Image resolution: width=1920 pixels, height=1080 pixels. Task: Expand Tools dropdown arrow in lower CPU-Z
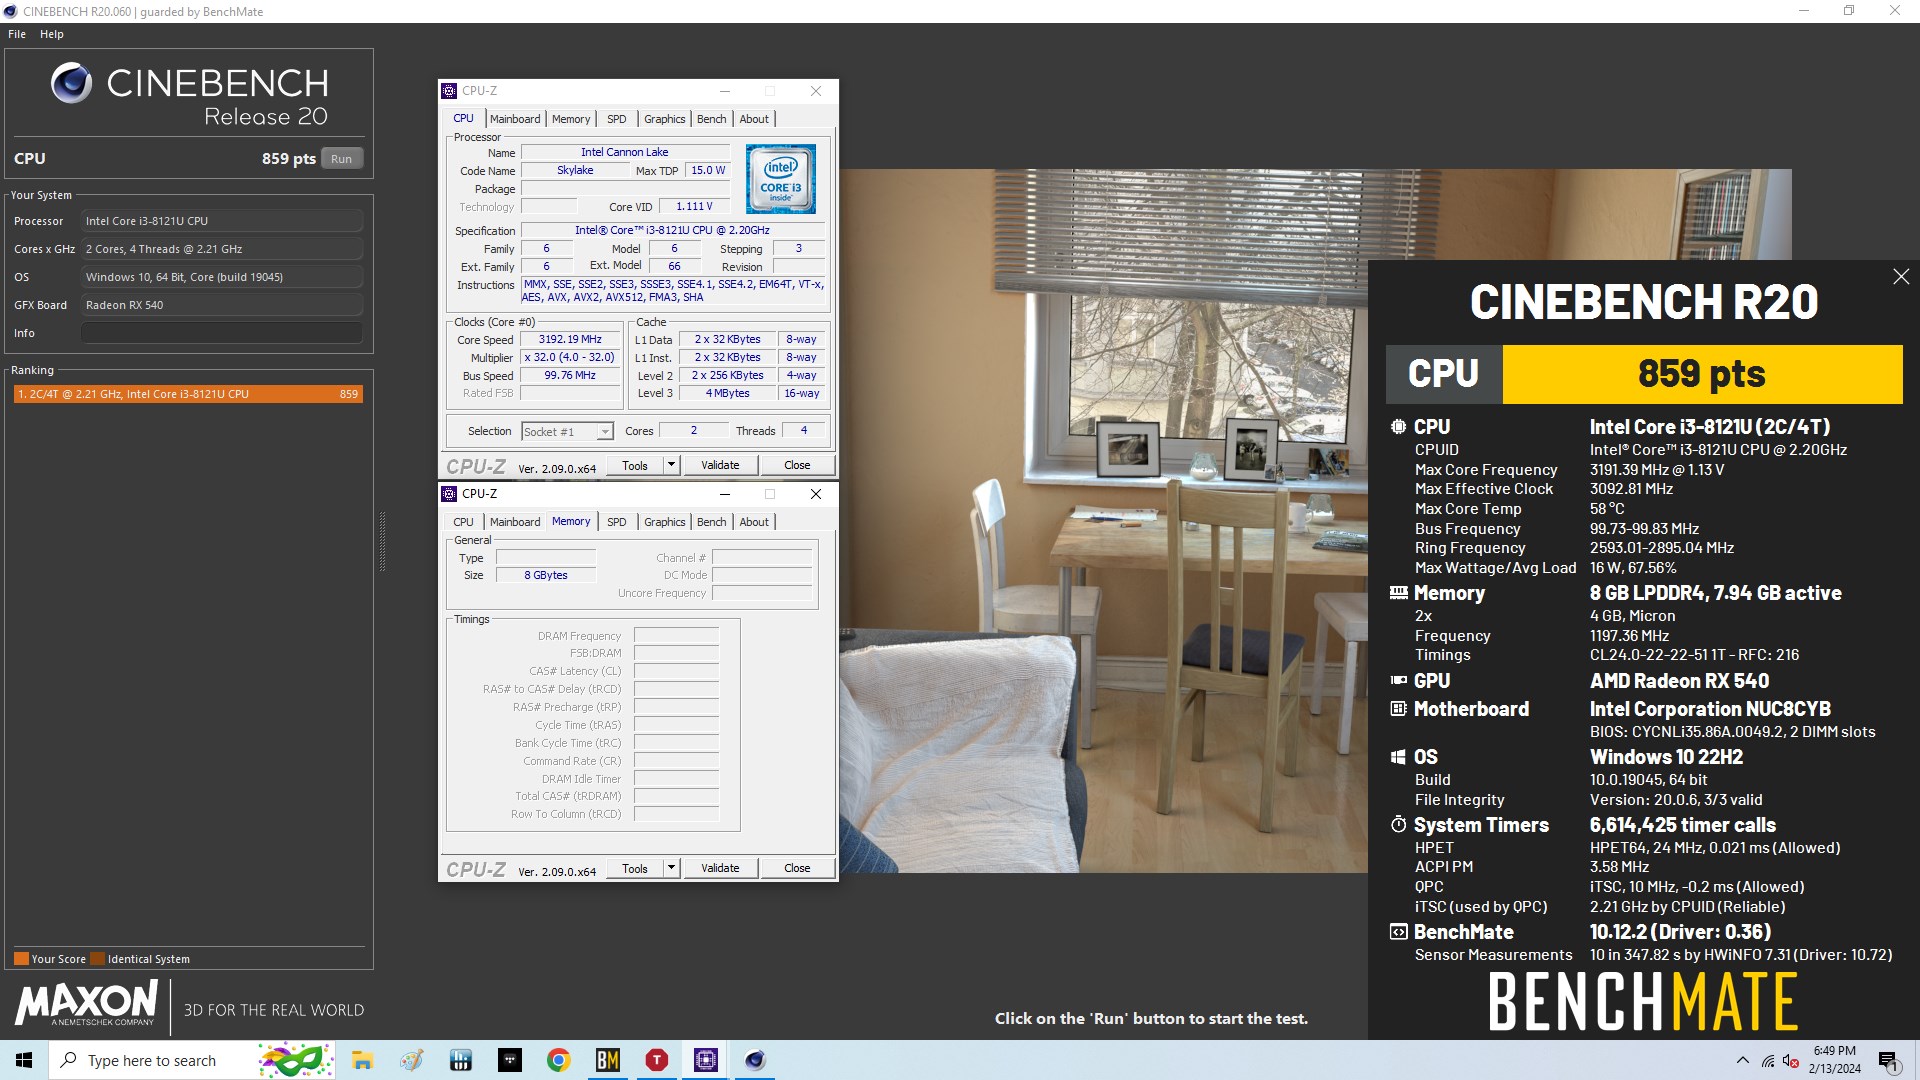click(672, 869)
